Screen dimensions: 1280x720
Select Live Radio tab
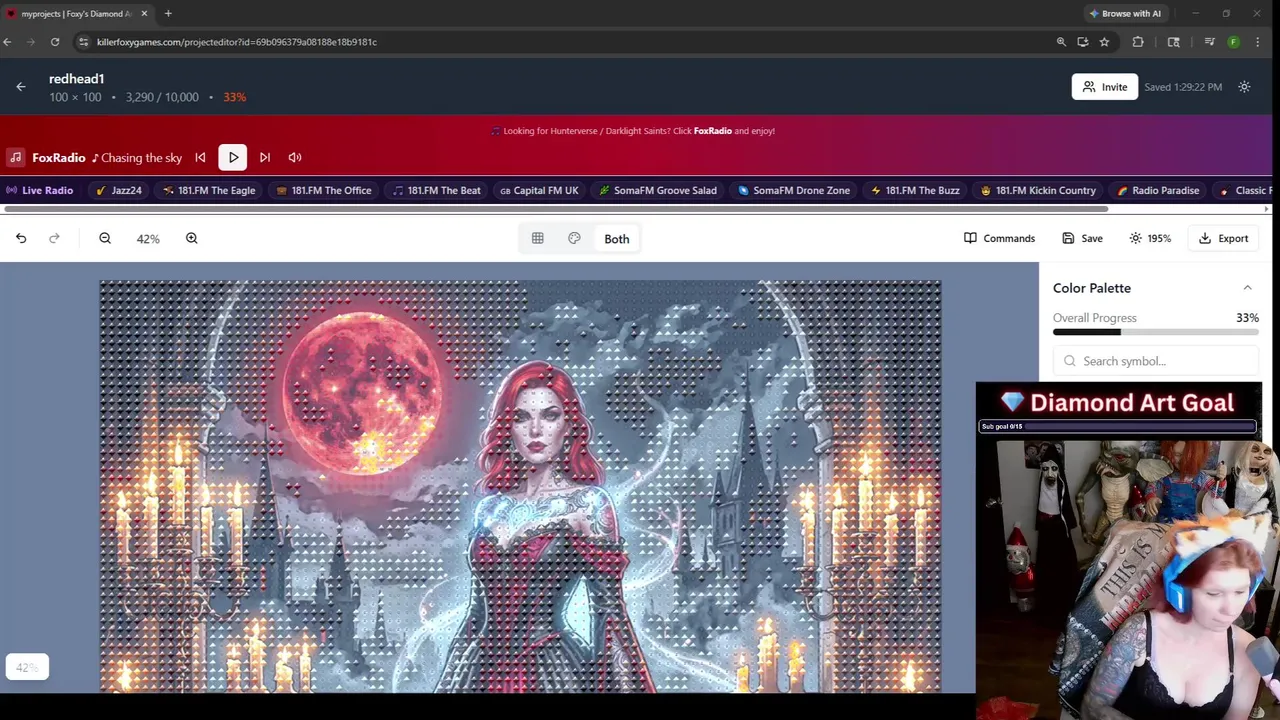click(40, 190)
